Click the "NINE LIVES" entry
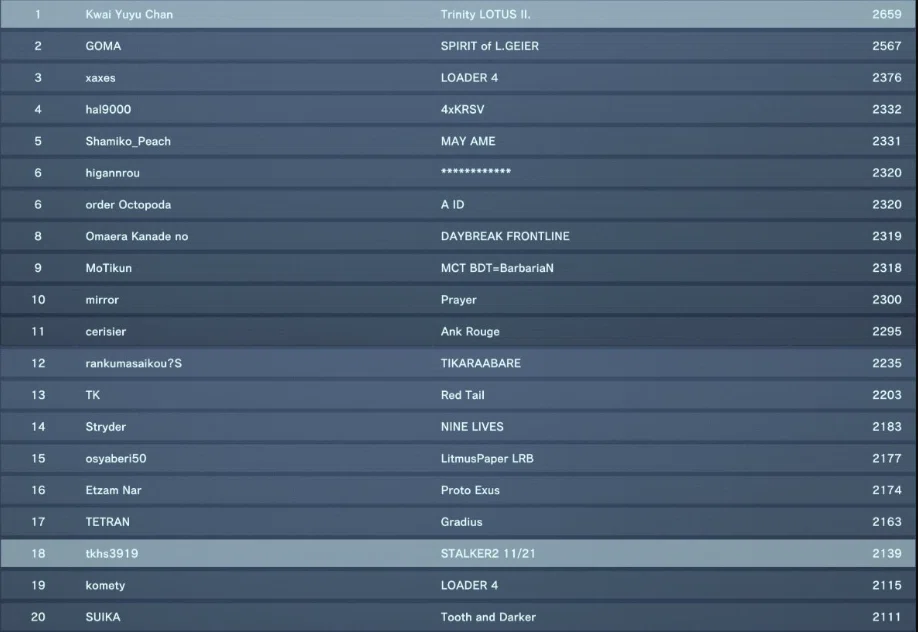This screenshot has height=632, width=918. pos(472,426)
